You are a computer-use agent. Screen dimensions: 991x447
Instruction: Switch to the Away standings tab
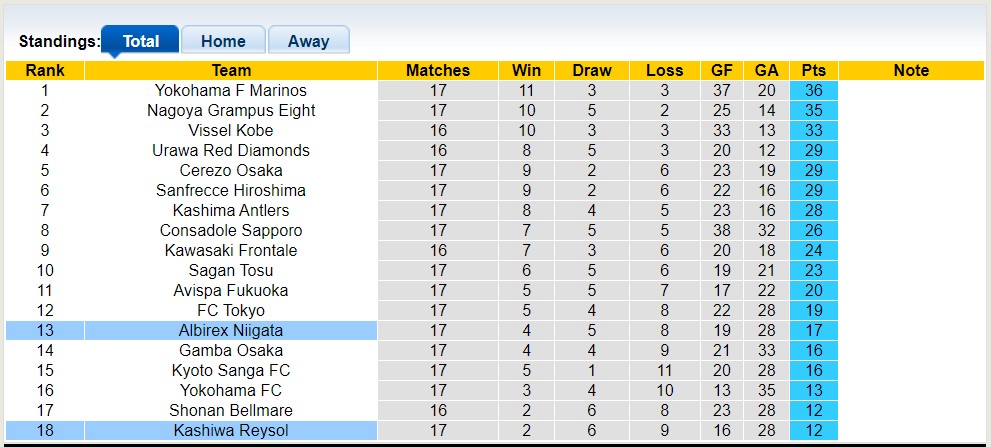pos(308,41)
